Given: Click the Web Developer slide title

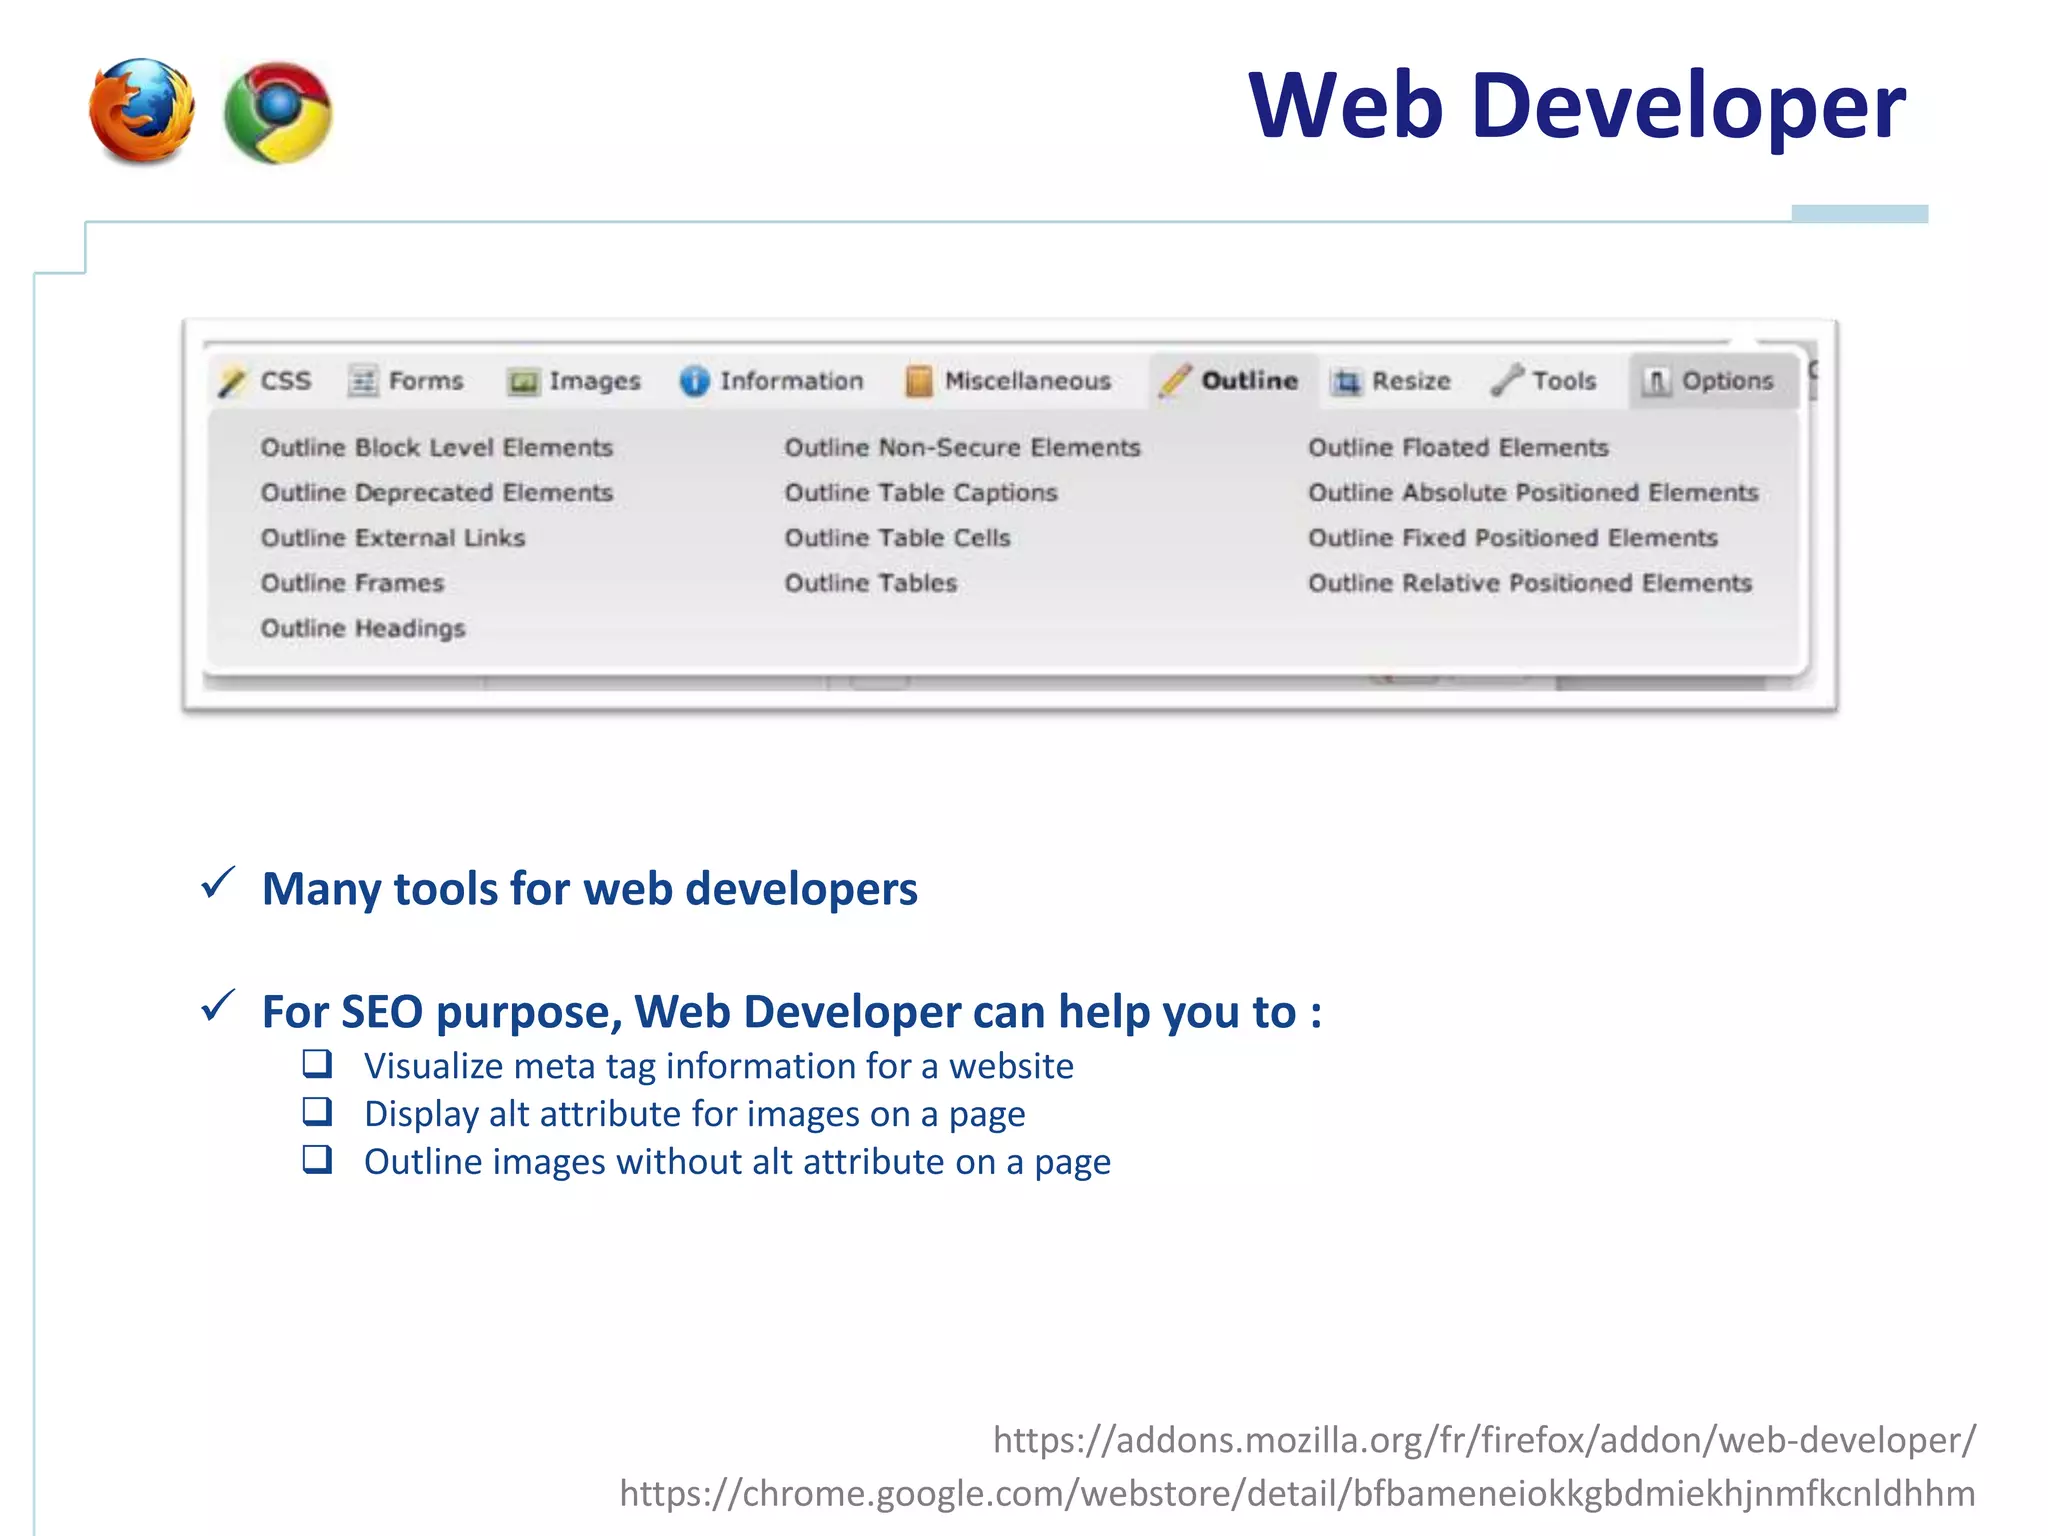Looking at the screenshot, I should [1577, 107].
